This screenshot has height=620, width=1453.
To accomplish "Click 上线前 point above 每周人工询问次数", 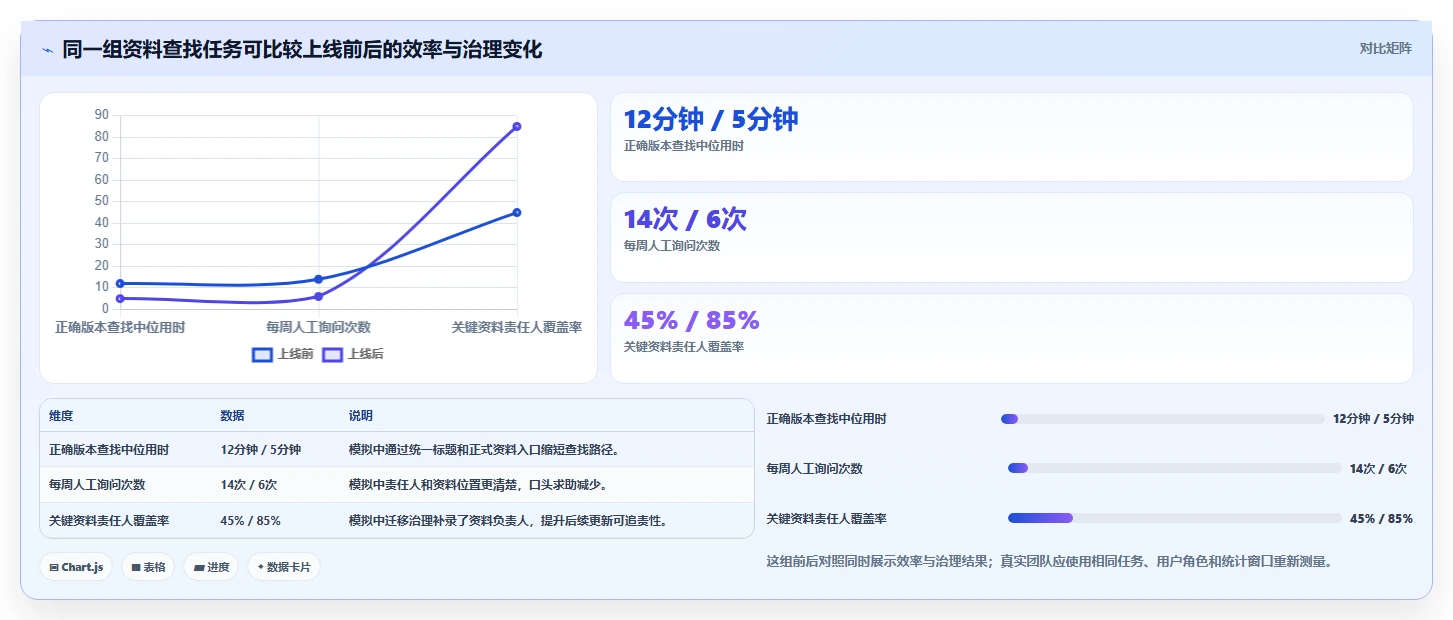I will click(318, 279).
